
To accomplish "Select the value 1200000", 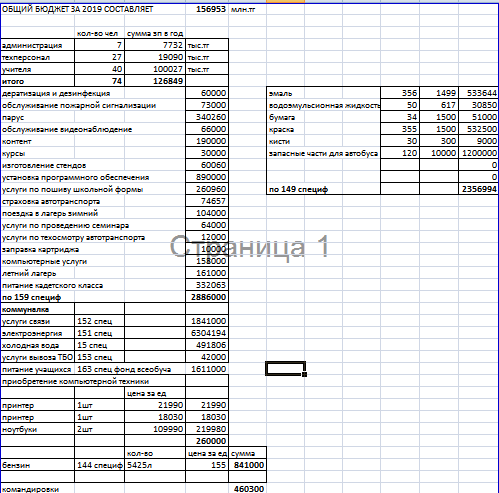I will [478, 153].
